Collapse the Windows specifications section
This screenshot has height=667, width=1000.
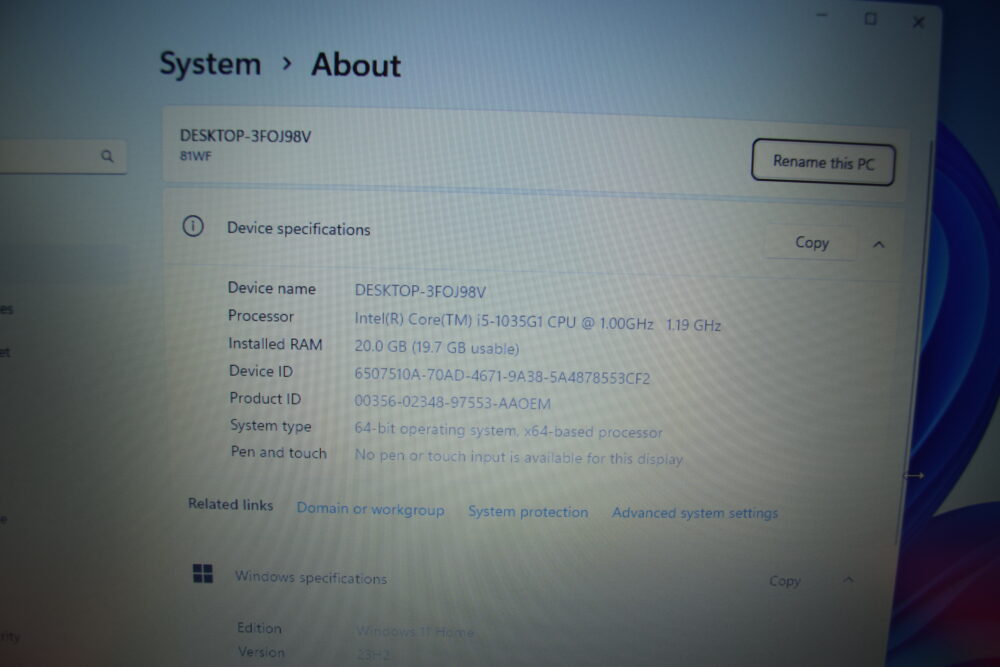pyautogui.click(x=848, y=580)
